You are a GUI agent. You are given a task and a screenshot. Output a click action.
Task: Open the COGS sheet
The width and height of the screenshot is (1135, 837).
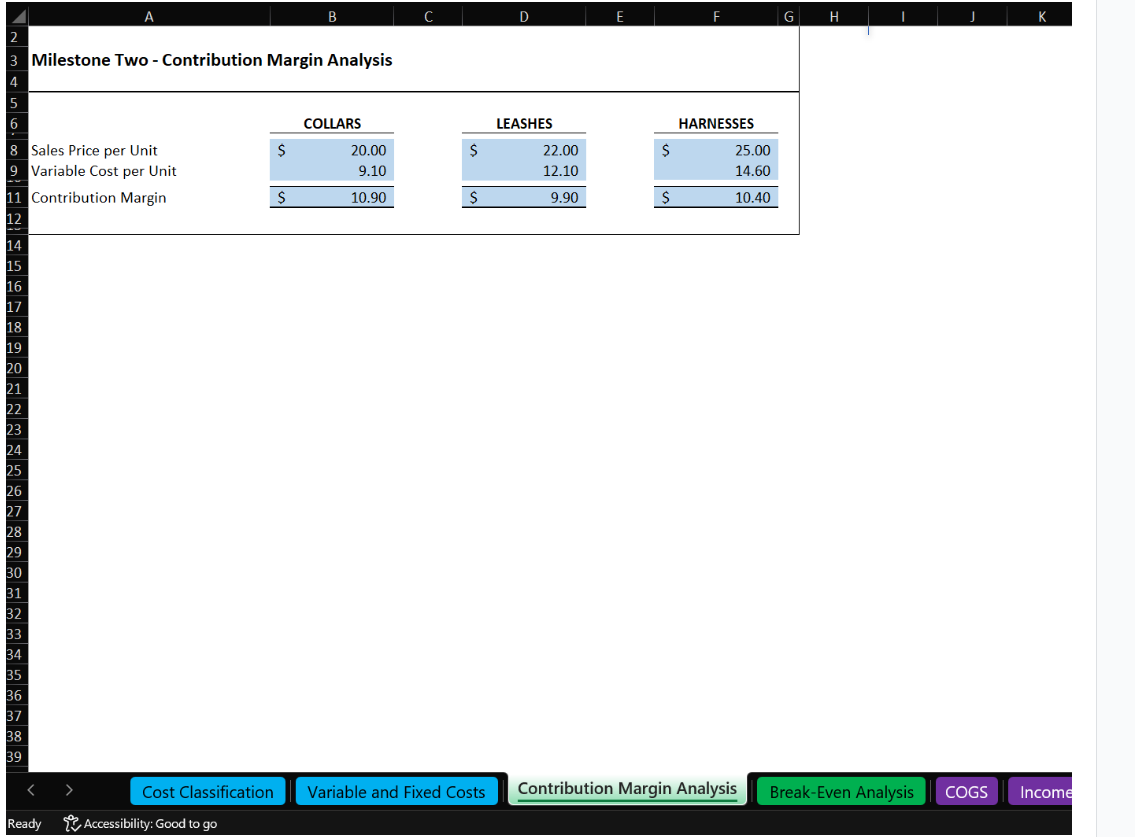tap(966, 791)
